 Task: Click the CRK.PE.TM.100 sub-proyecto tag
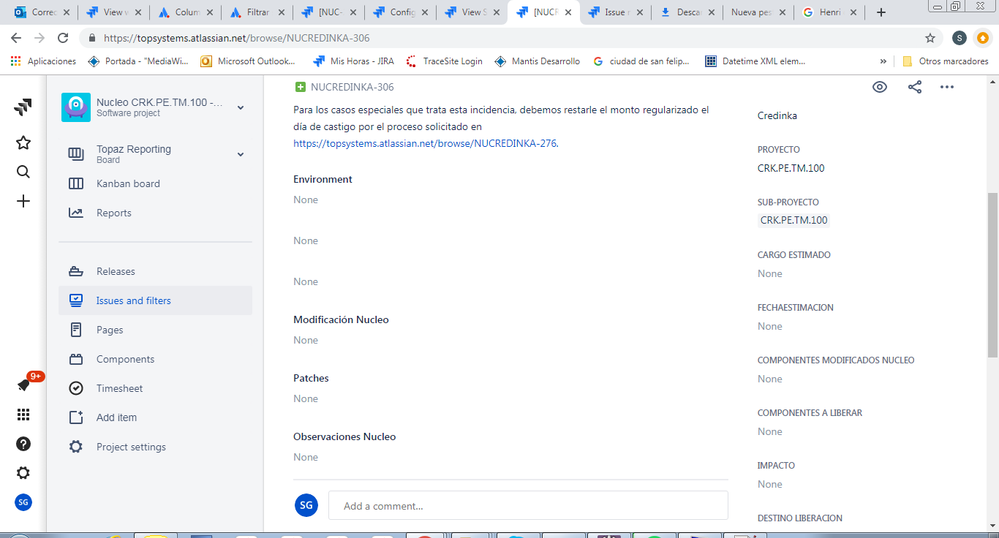tap(794, 221)
